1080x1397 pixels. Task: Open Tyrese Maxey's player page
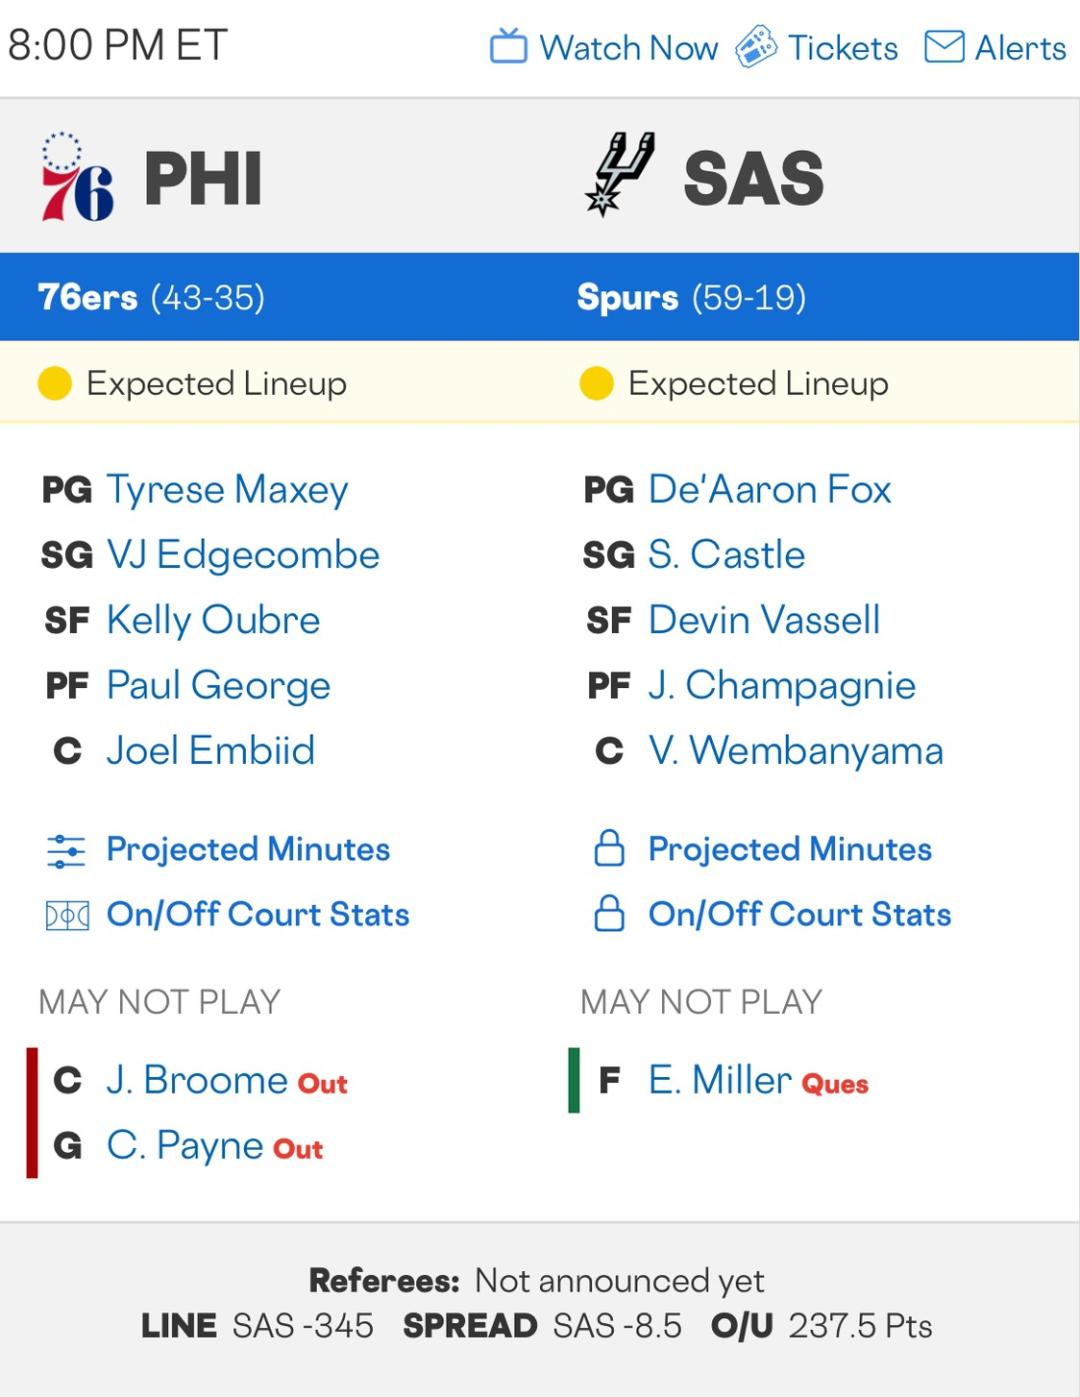point(227,490)
